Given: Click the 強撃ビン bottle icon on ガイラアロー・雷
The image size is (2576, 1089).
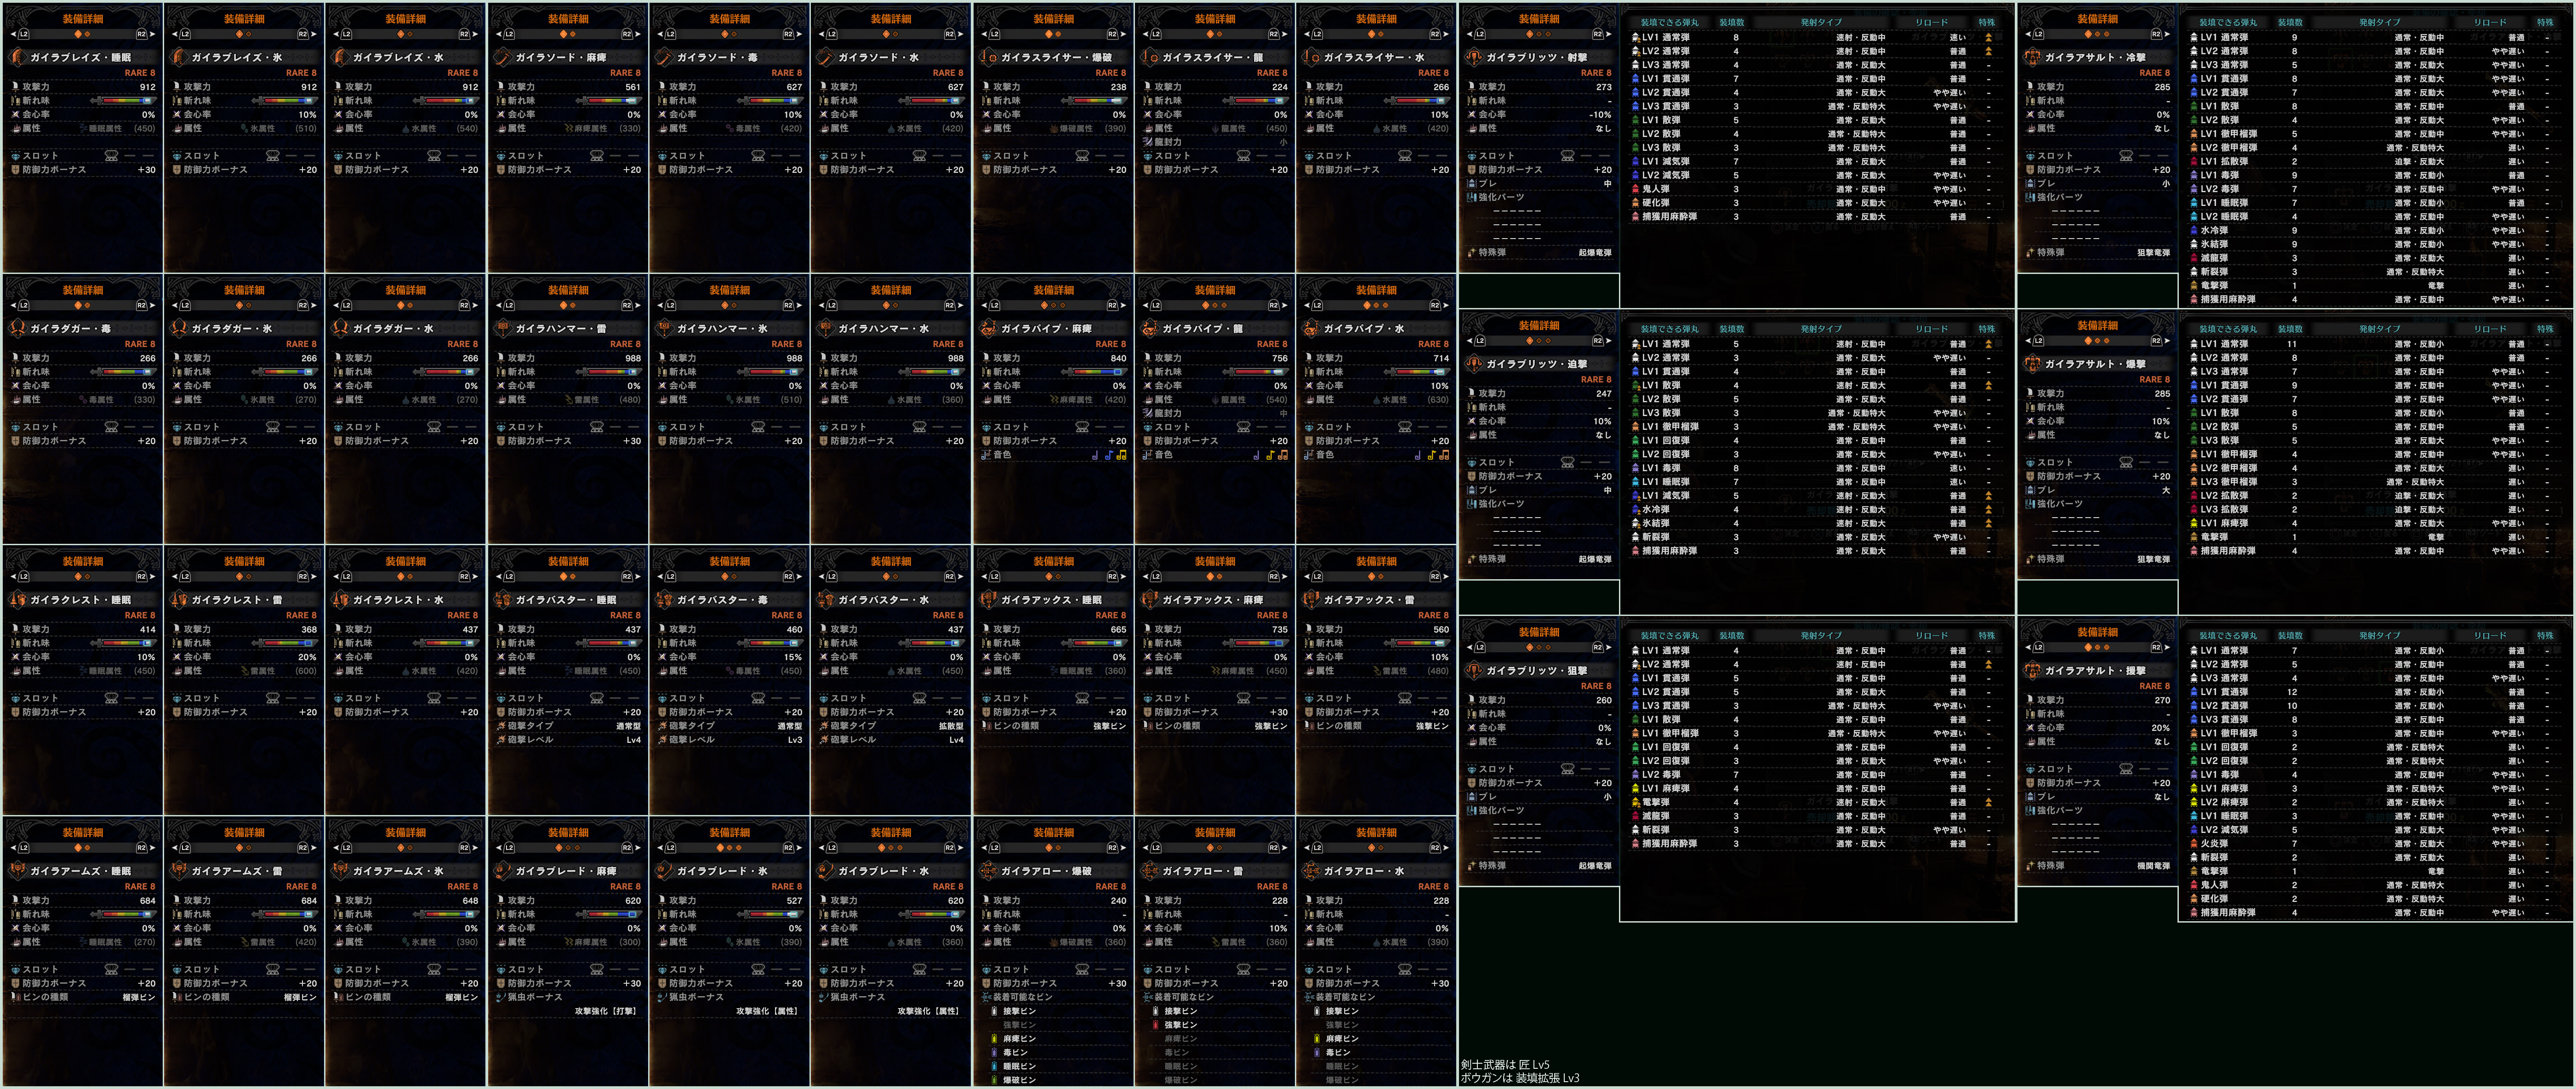Looking at the screenshot, I should (x=1155, y=1025).
